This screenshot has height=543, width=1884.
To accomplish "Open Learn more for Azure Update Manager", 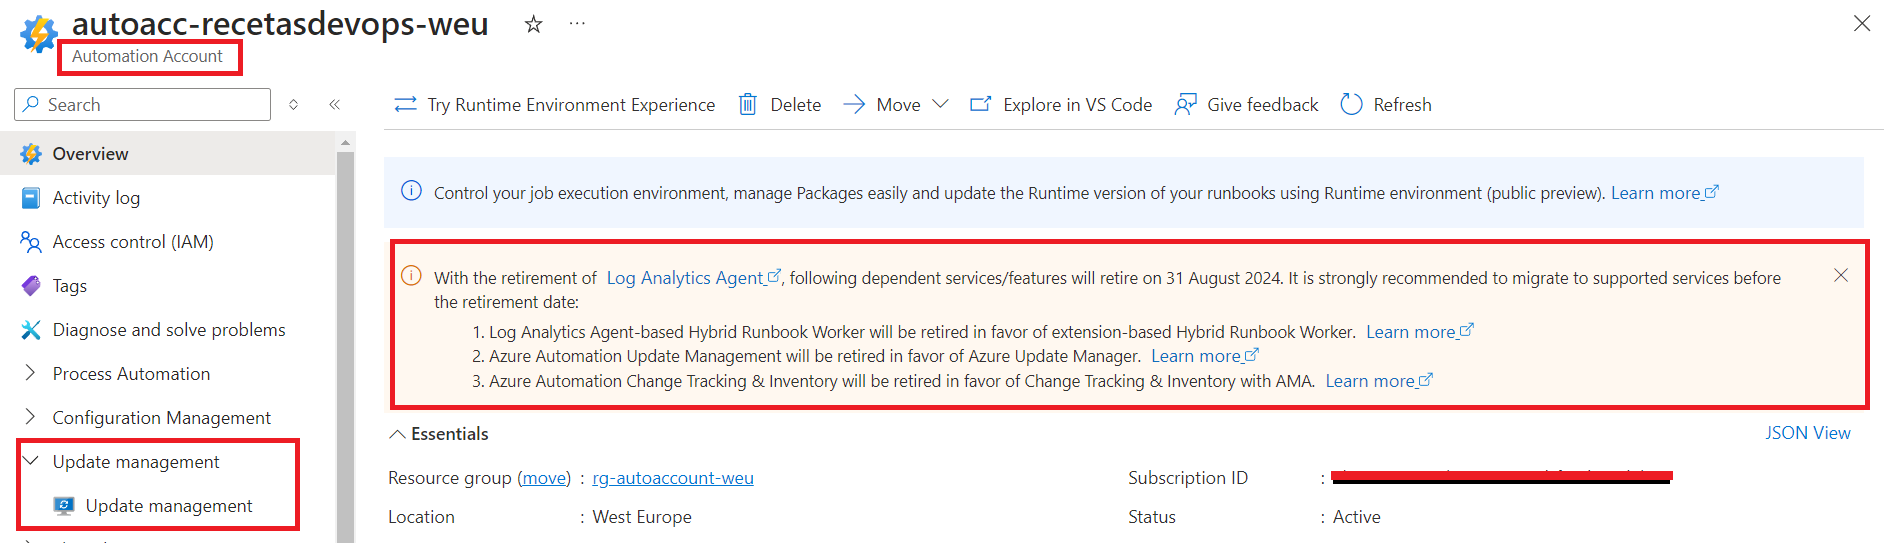I will [x=1205, y=356].
